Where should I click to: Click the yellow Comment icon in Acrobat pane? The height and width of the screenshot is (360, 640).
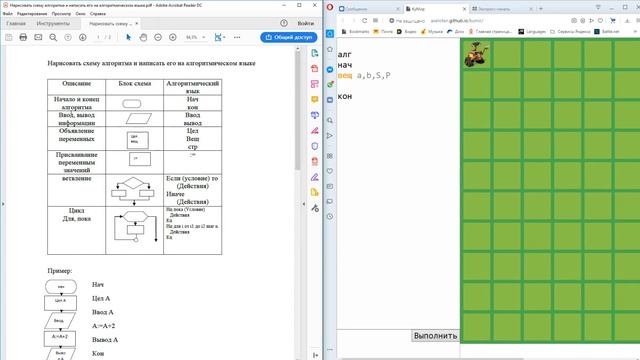click(315, 100)
